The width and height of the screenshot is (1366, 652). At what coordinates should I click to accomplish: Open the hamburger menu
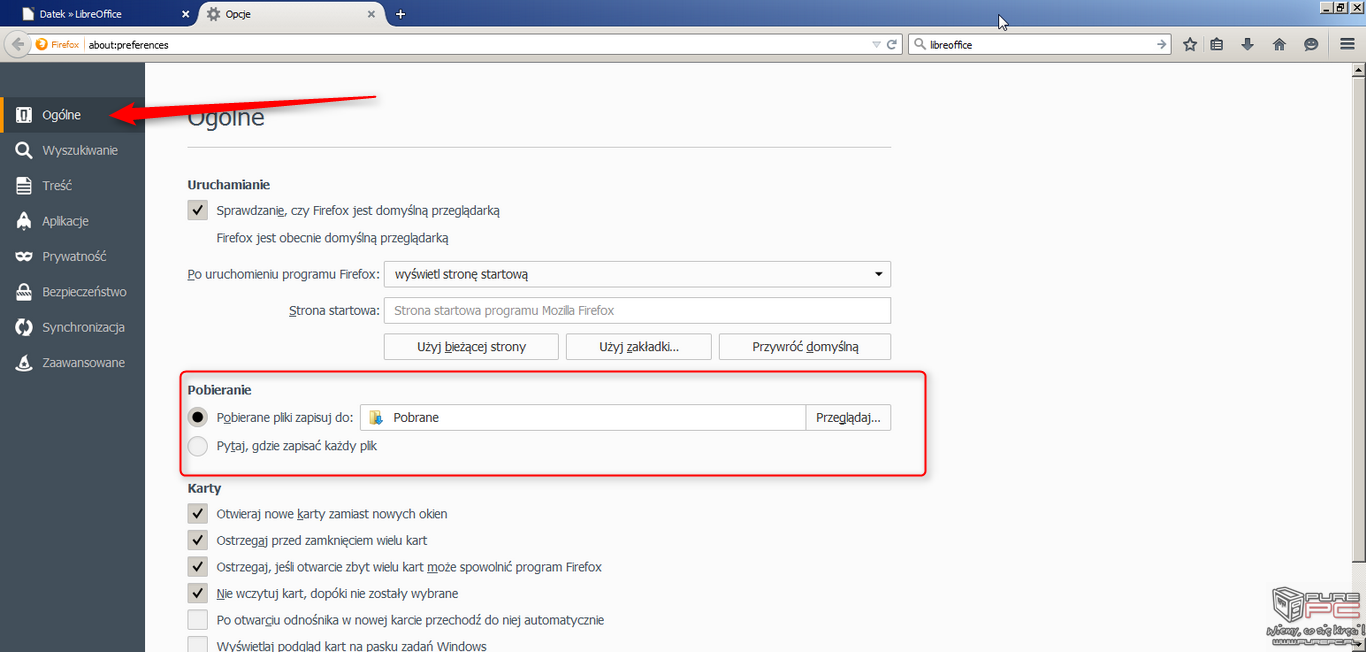click(1347, 45)
